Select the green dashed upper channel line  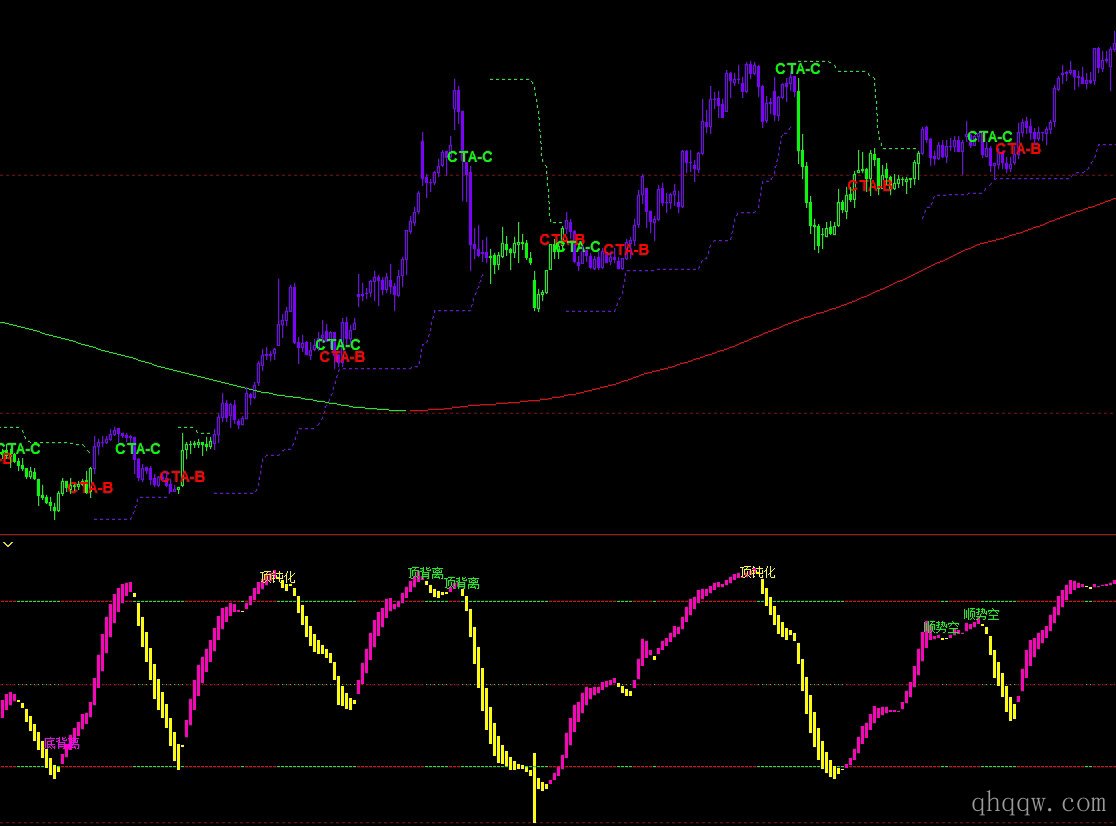[x=520, y=79]
